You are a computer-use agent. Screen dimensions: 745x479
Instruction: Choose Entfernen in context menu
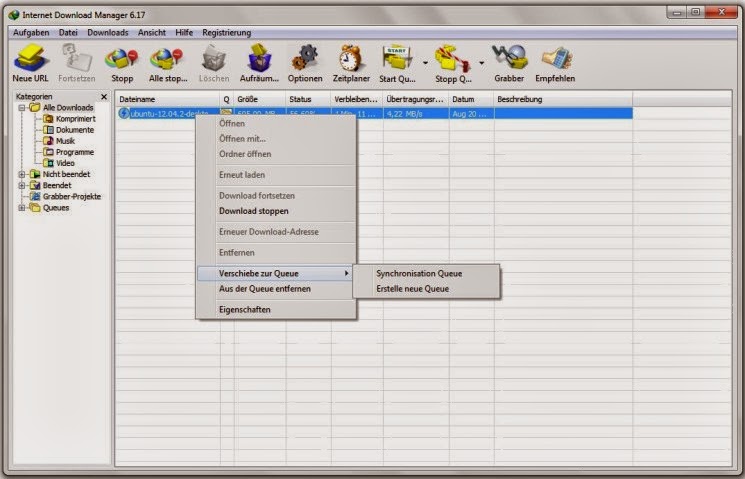[x=276, y=253]
